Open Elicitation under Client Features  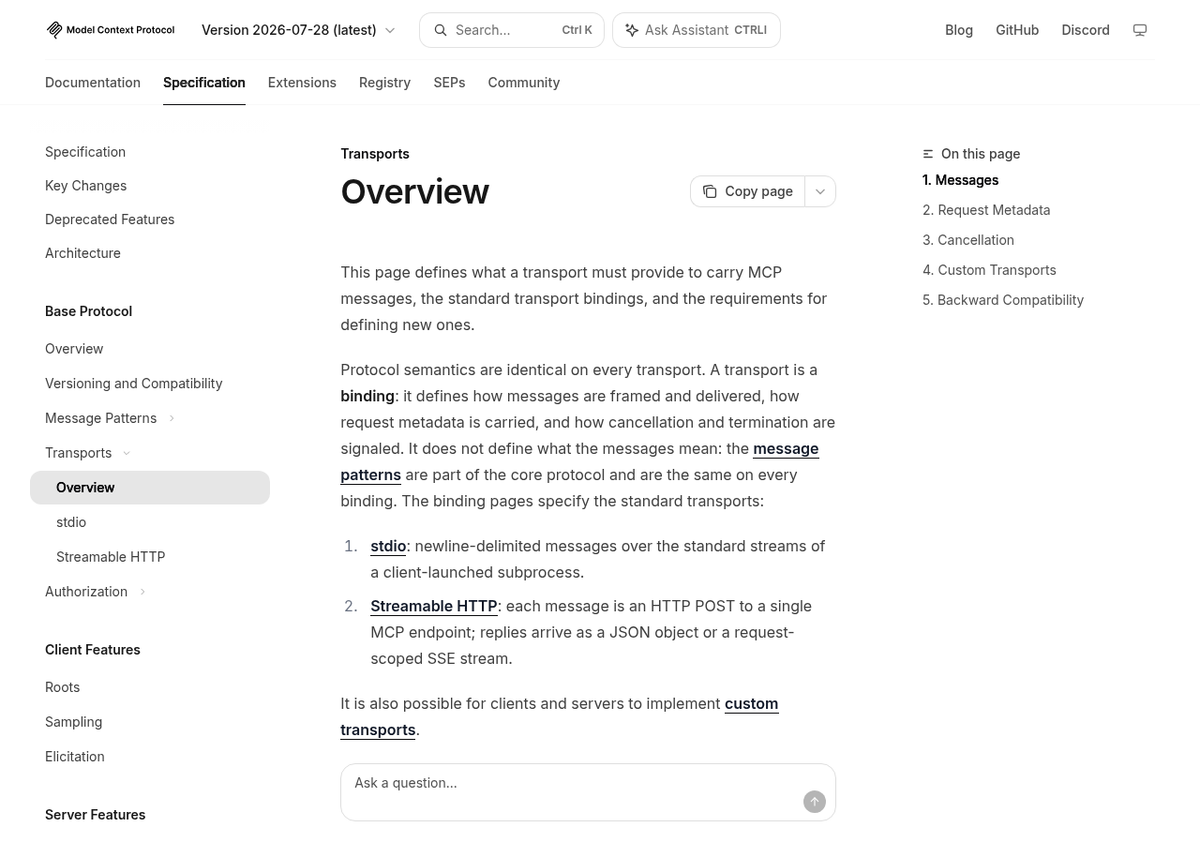click(x=75, y=757)
